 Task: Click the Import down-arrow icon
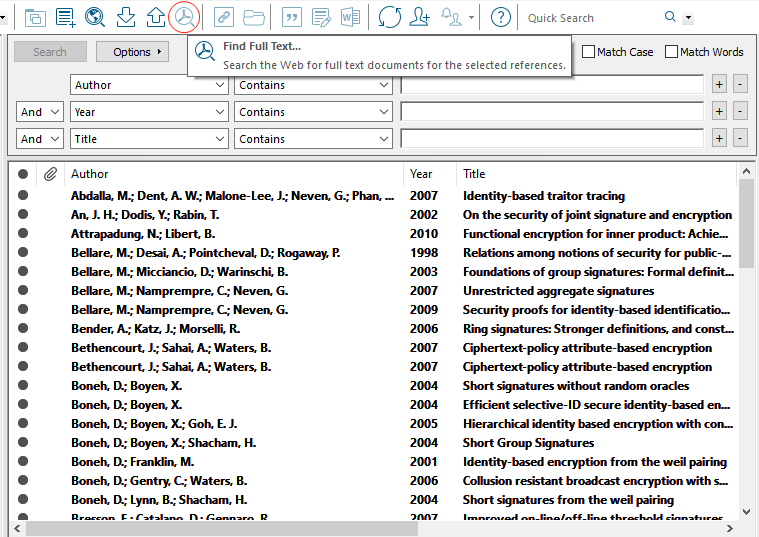coord(126,17)
